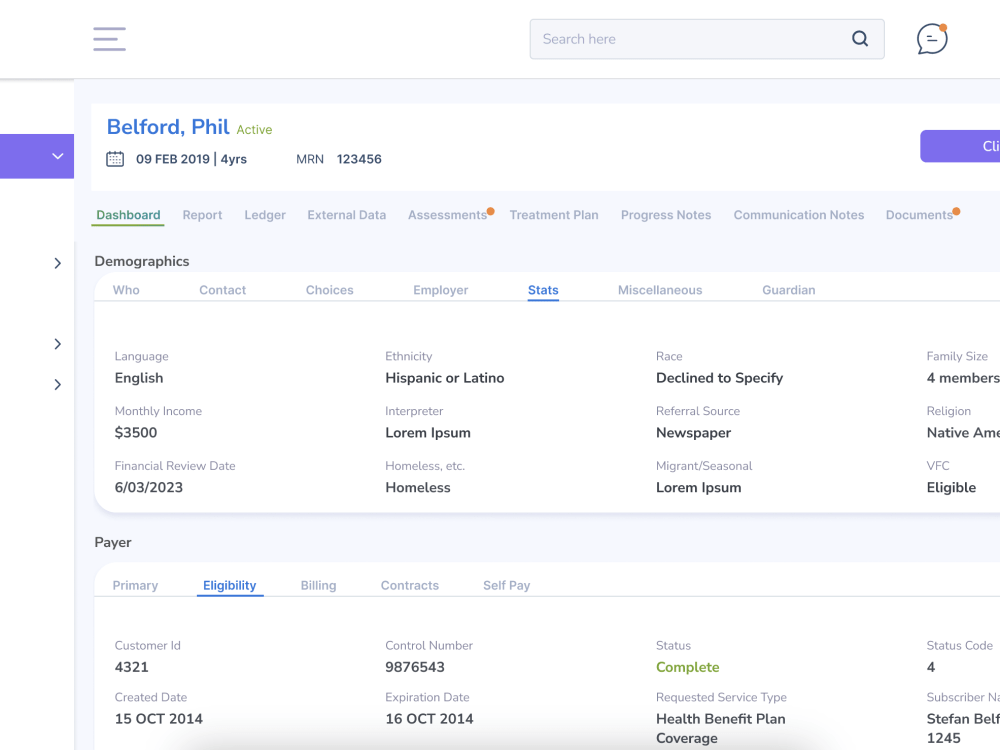Screen dimensions: 1000x750
Task: Expand the purple sidebar dropdown chevron
Action: (x=57, y=156)
